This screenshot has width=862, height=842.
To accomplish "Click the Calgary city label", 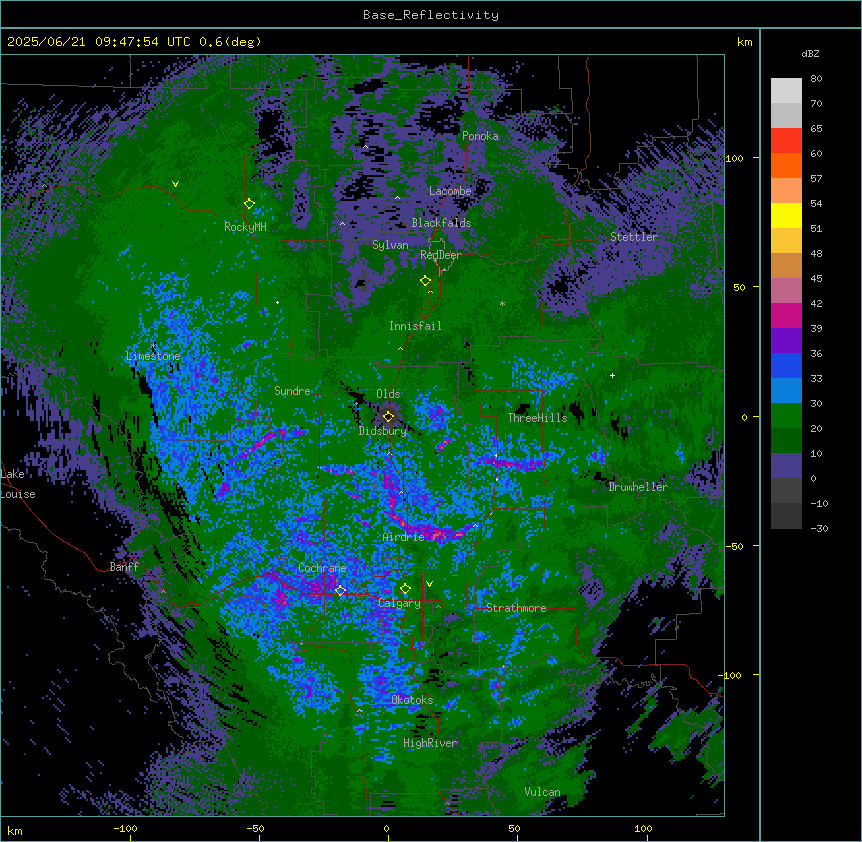I will (x=399, y=603).
